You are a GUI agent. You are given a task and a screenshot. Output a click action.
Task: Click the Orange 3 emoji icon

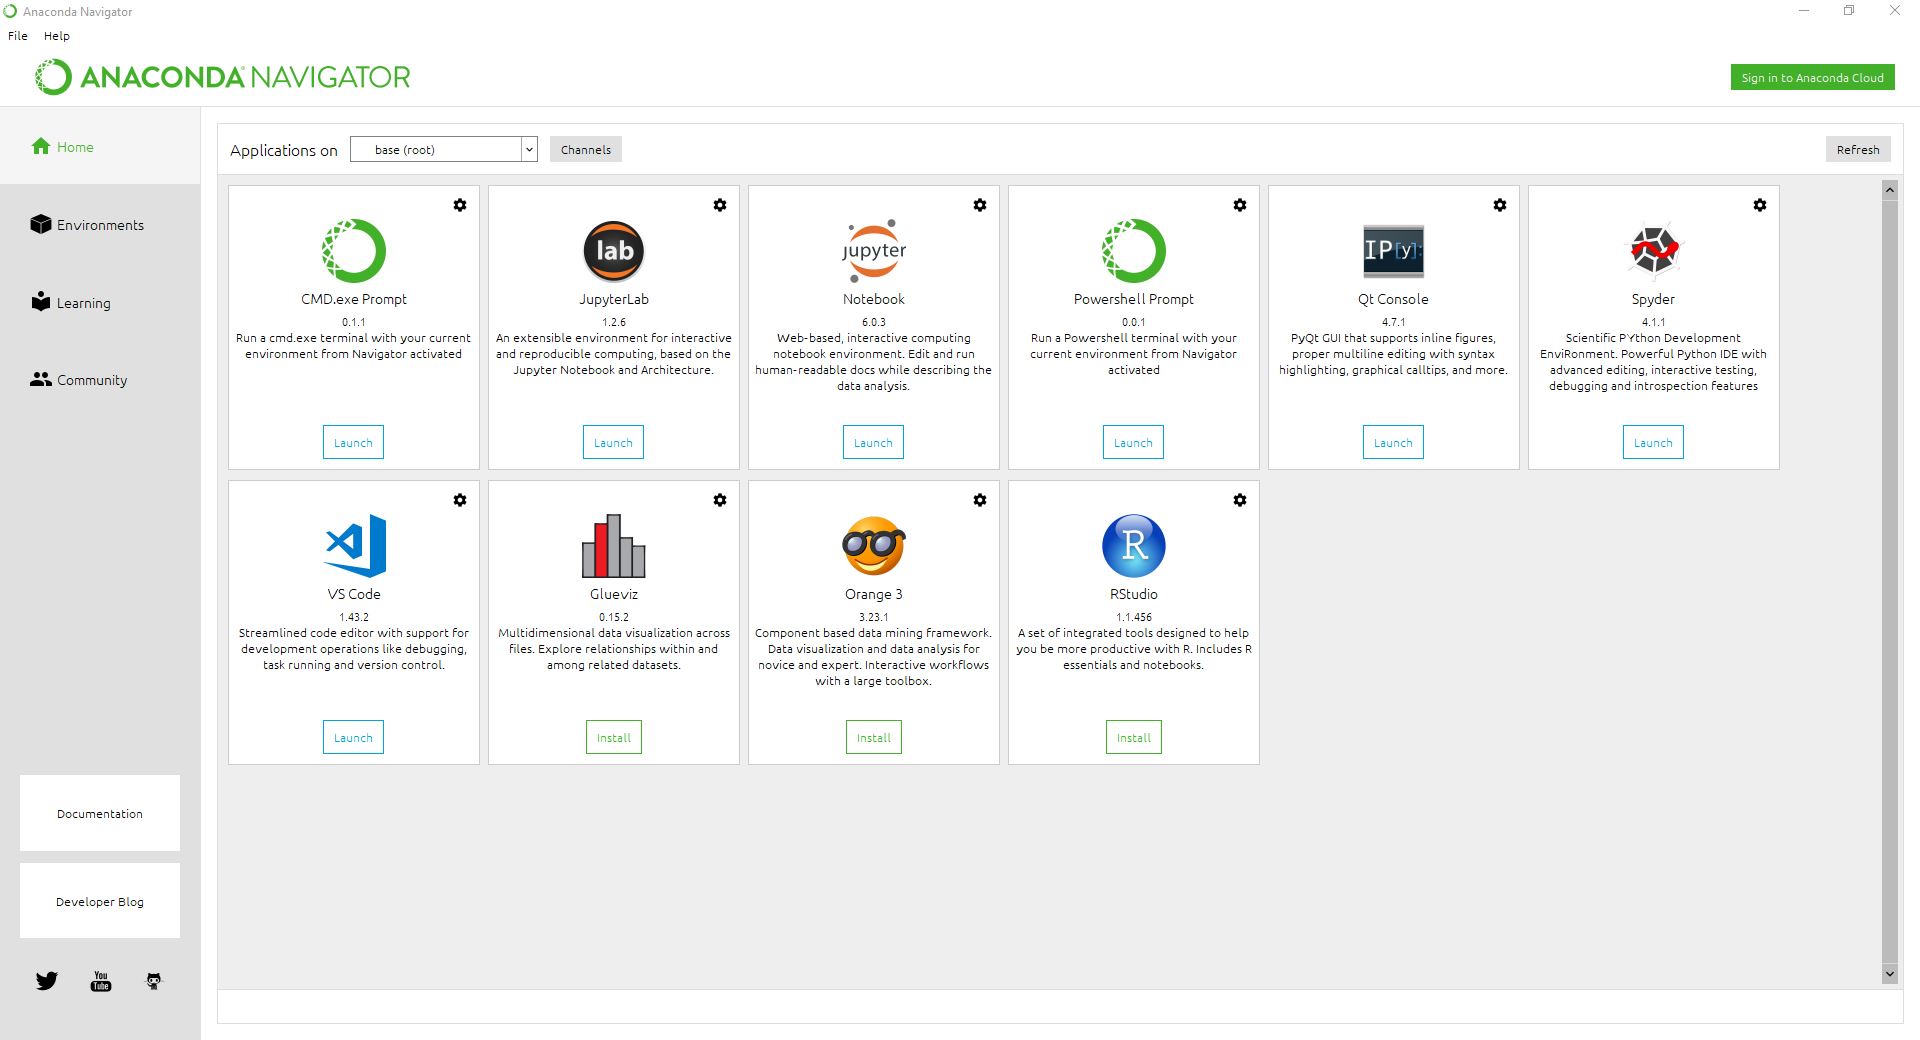pyautogui.click(x=873, y=546)
